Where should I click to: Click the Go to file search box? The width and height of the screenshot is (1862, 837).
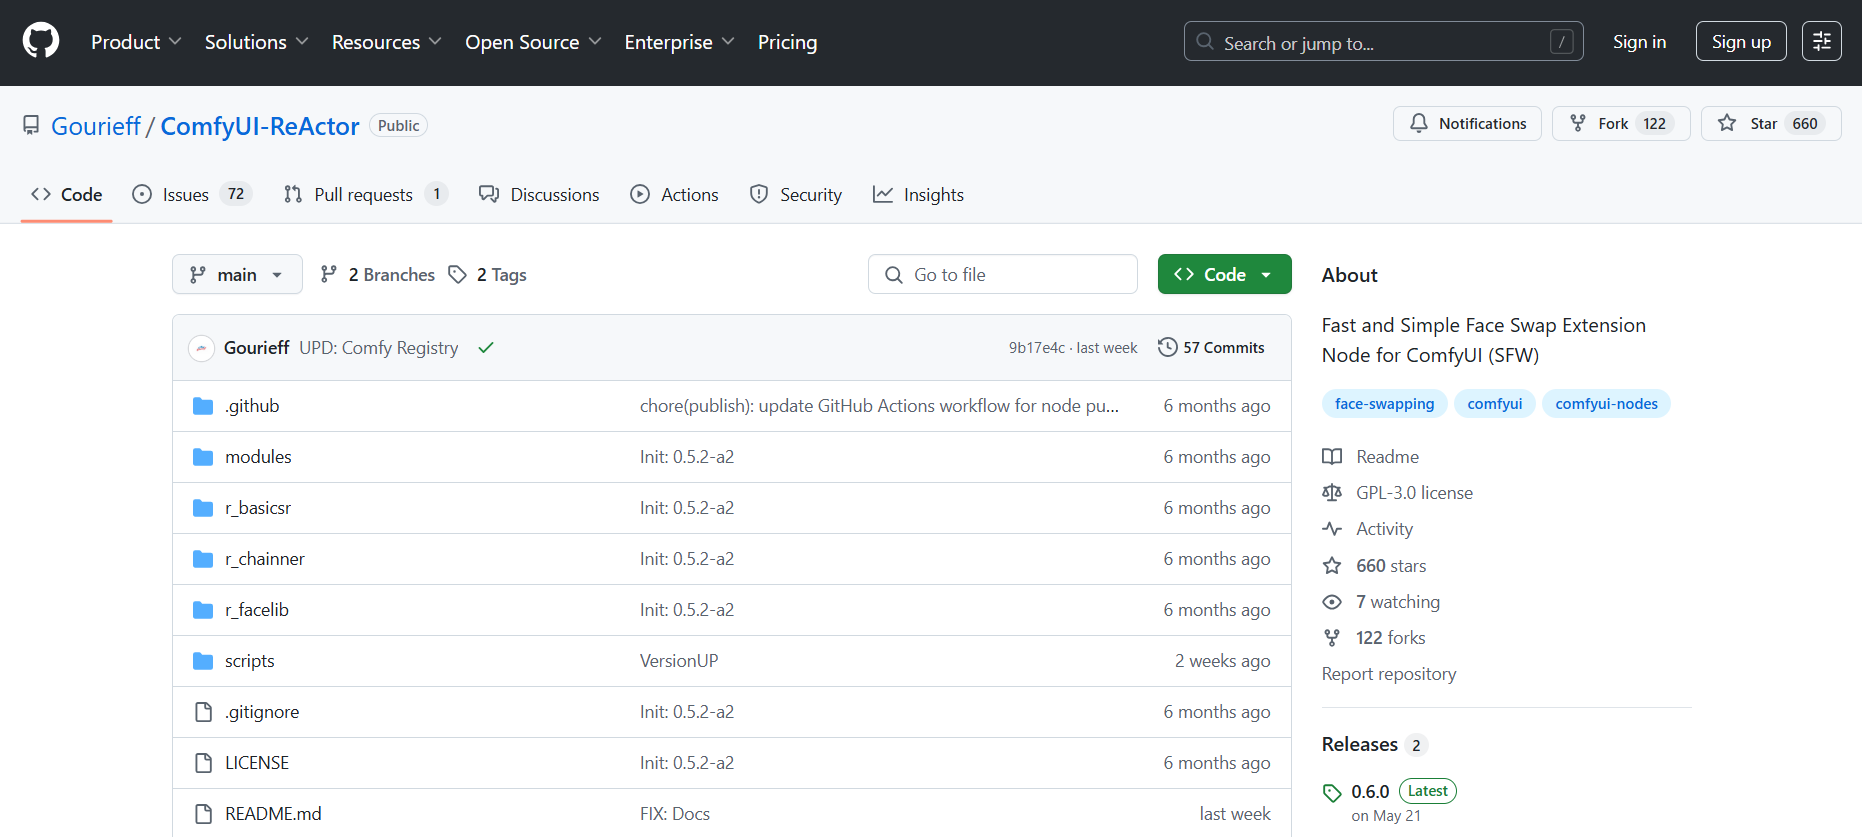tap(1002, 274)
